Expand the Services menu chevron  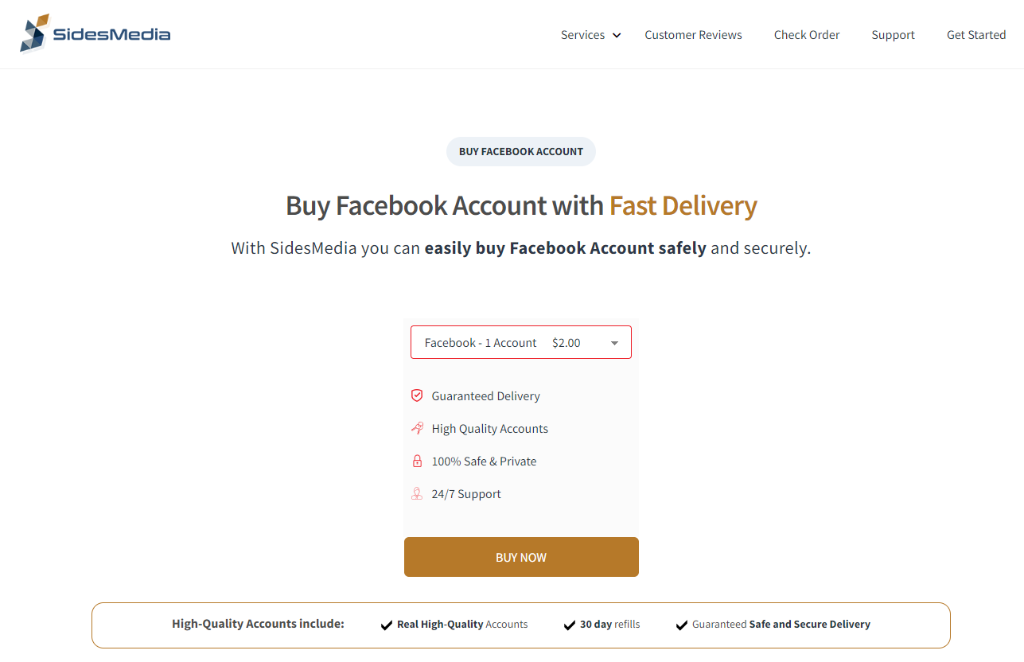[616, 35]
